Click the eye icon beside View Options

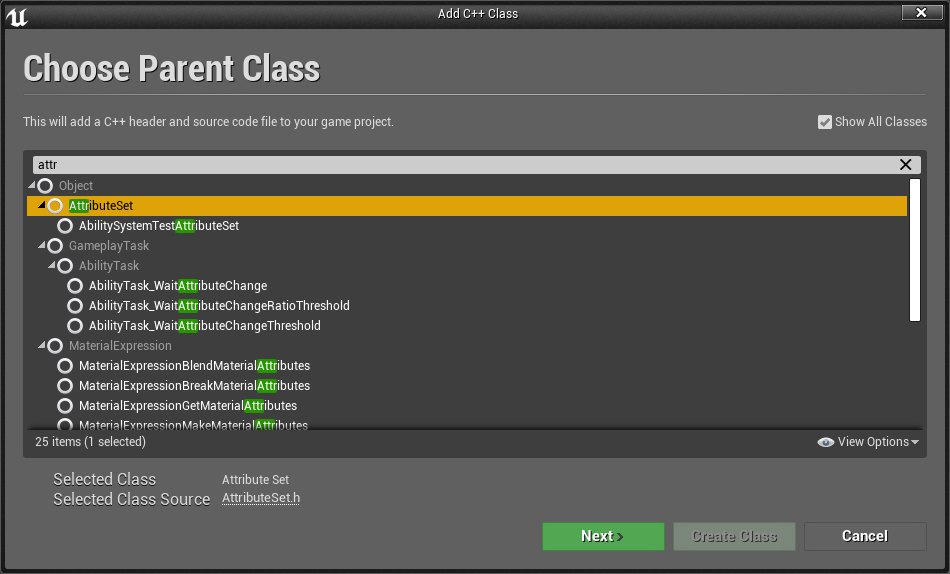tap(825, 442)
